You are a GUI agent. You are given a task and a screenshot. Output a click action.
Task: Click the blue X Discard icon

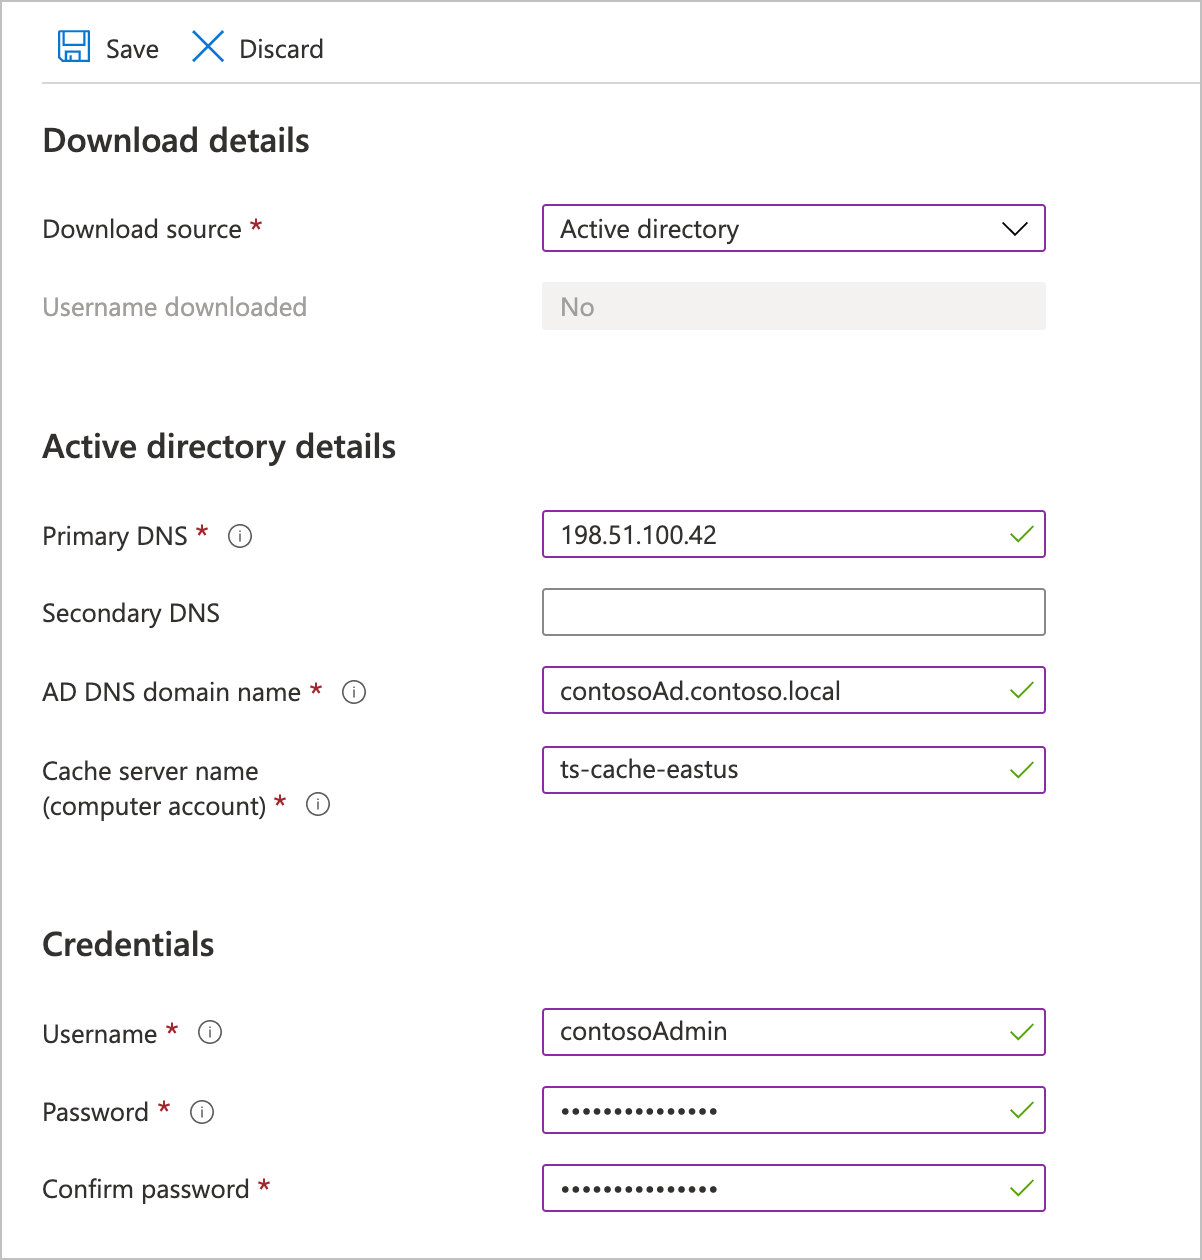[207, 46]
